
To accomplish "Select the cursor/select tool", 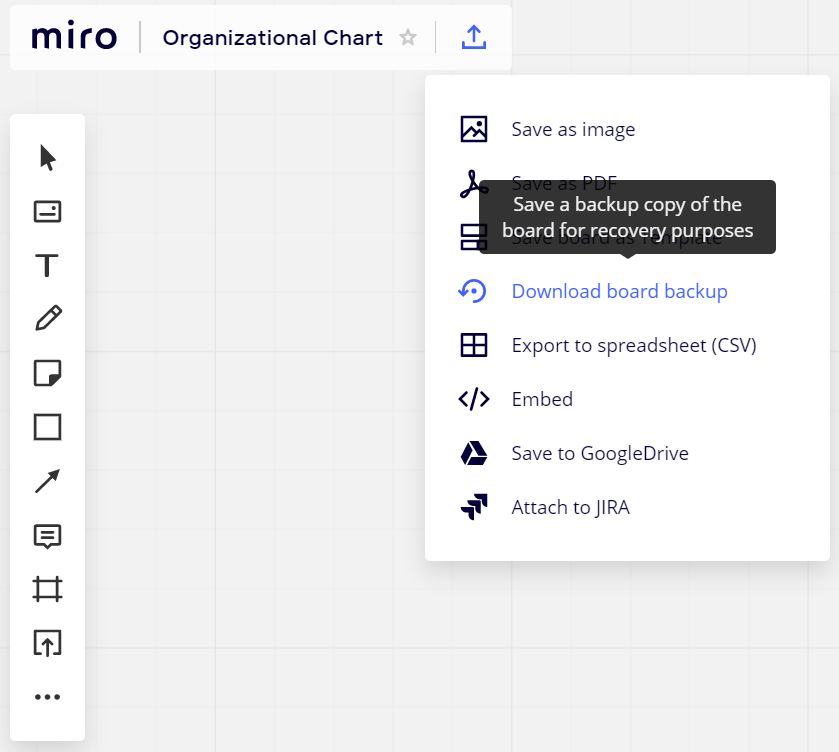I will pyautogui.click(x=47, y=158).
